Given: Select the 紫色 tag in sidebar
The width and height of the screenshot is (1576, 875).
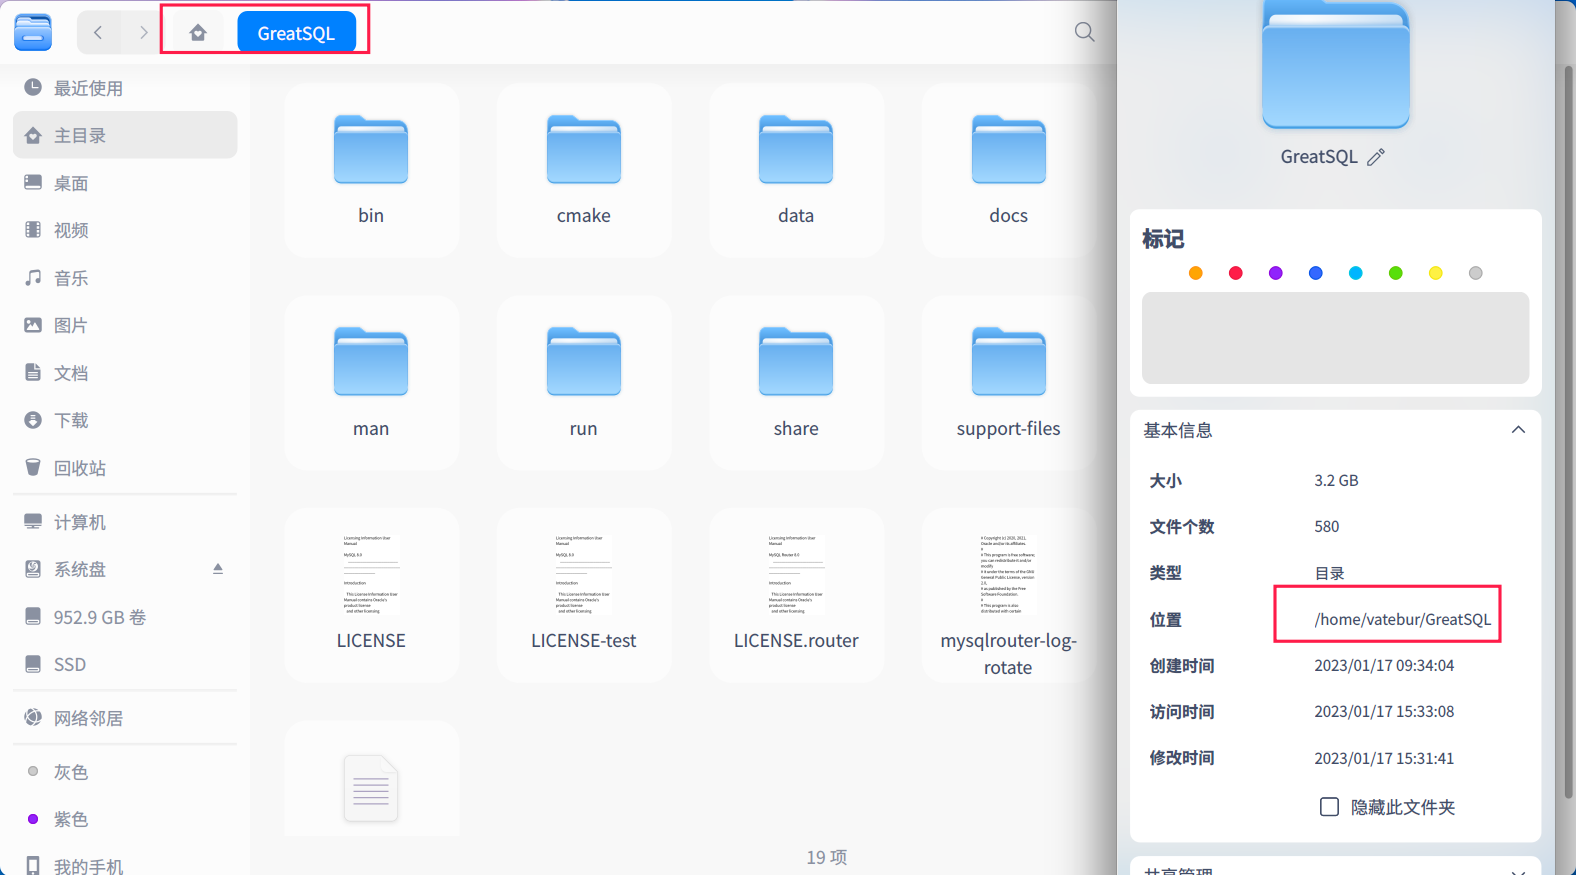Looking at the screenshot, I should (x=125, y=819).
